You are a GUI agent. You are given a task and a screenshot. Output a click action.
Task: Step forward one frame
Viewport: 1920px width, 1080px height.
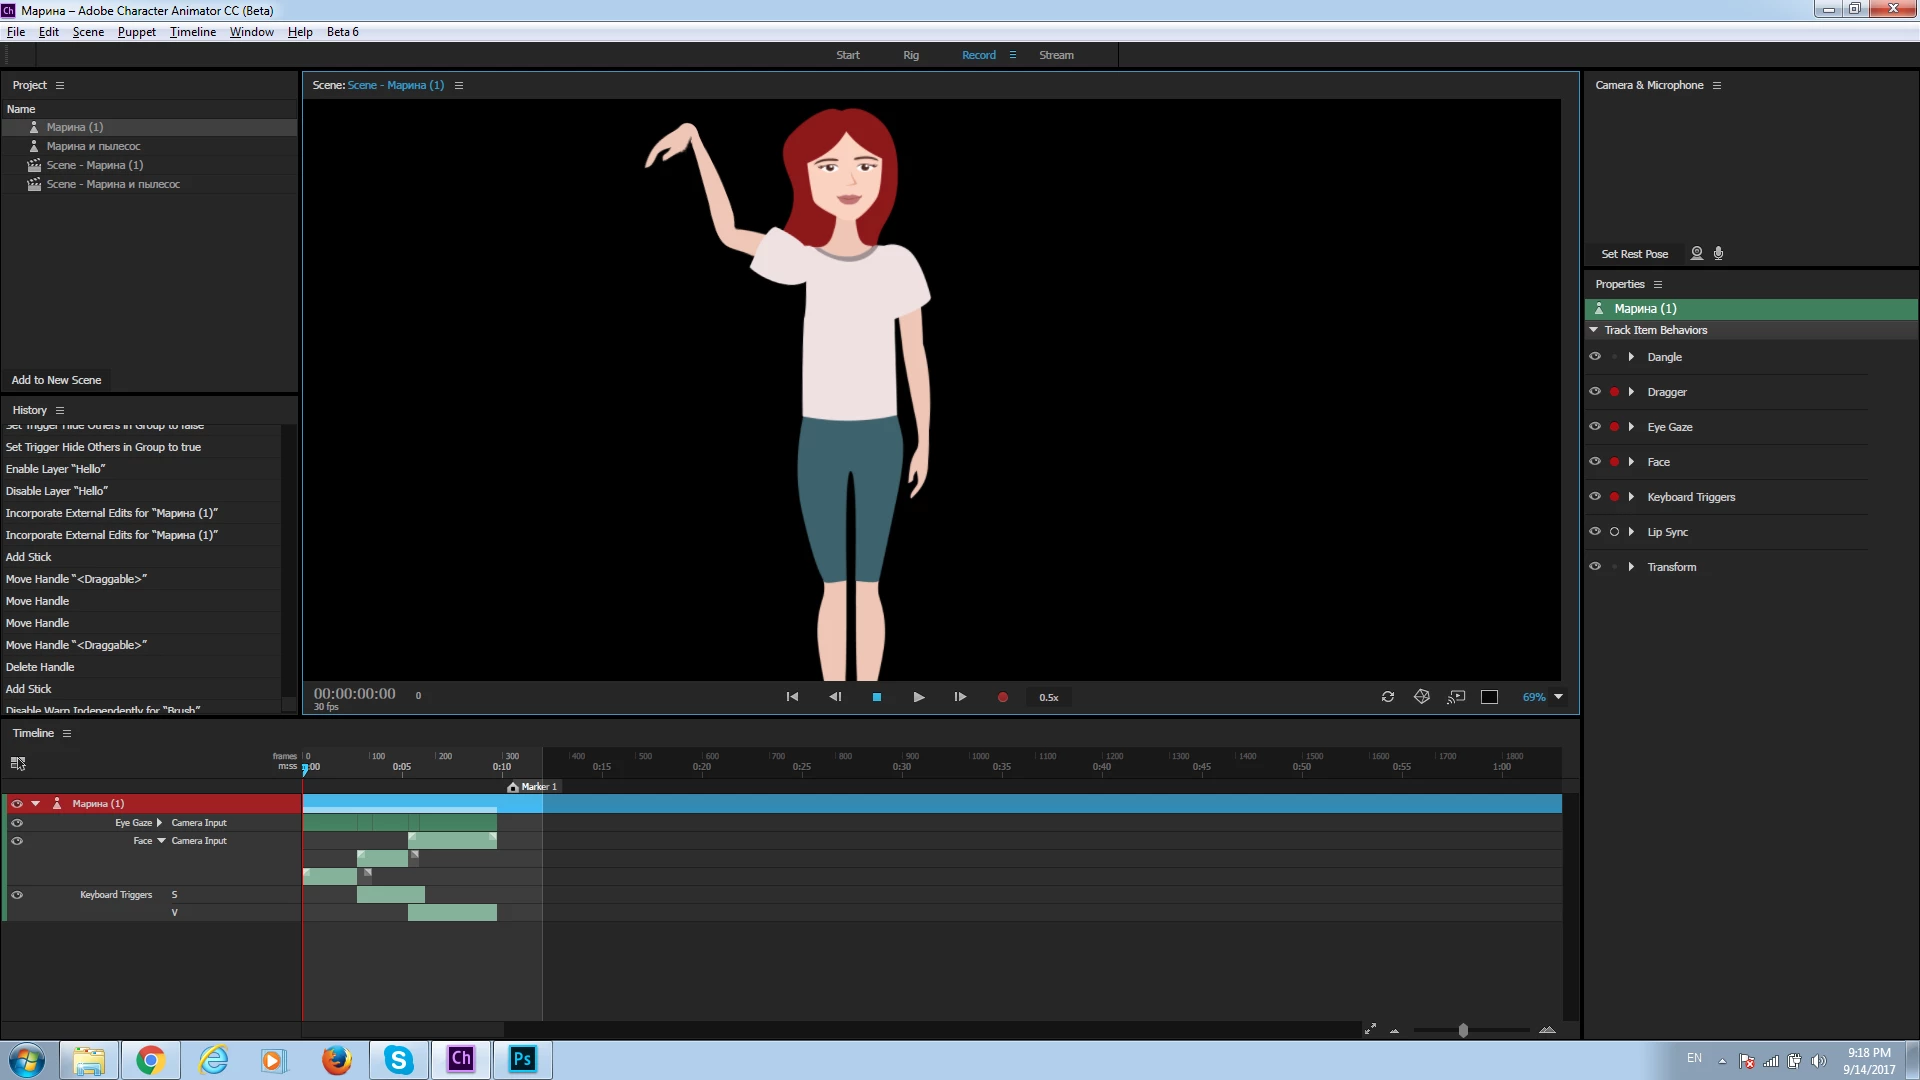tap(960, 697)
